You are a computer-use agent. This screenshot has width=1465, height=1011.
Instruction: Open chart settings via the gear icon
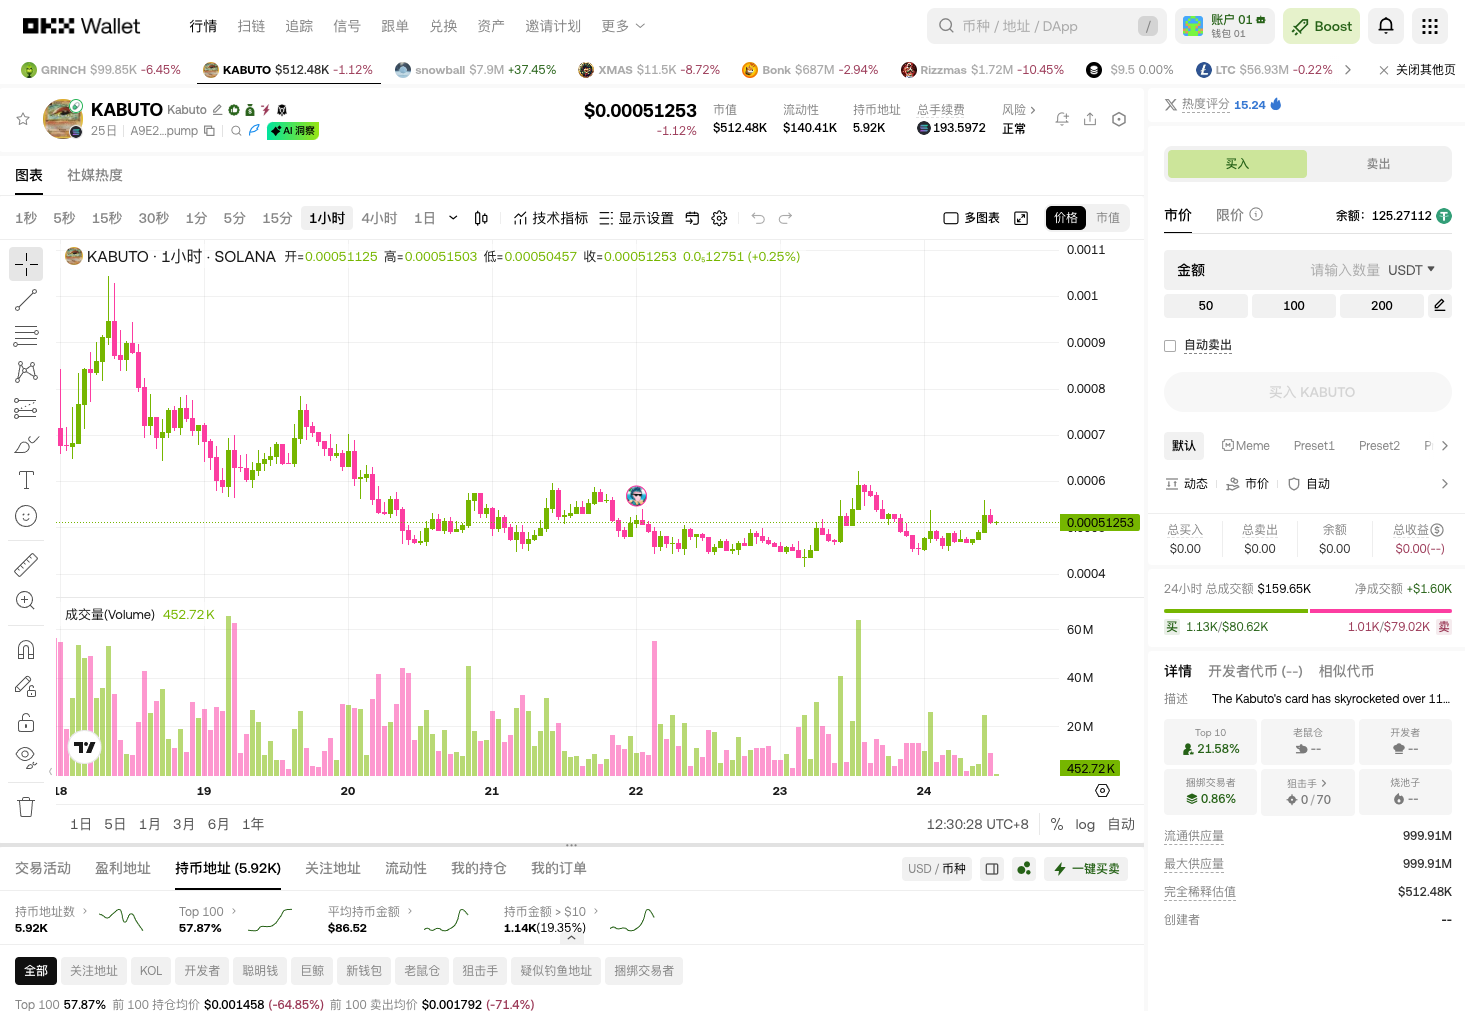pyautogui.click(x=719, y=218)
